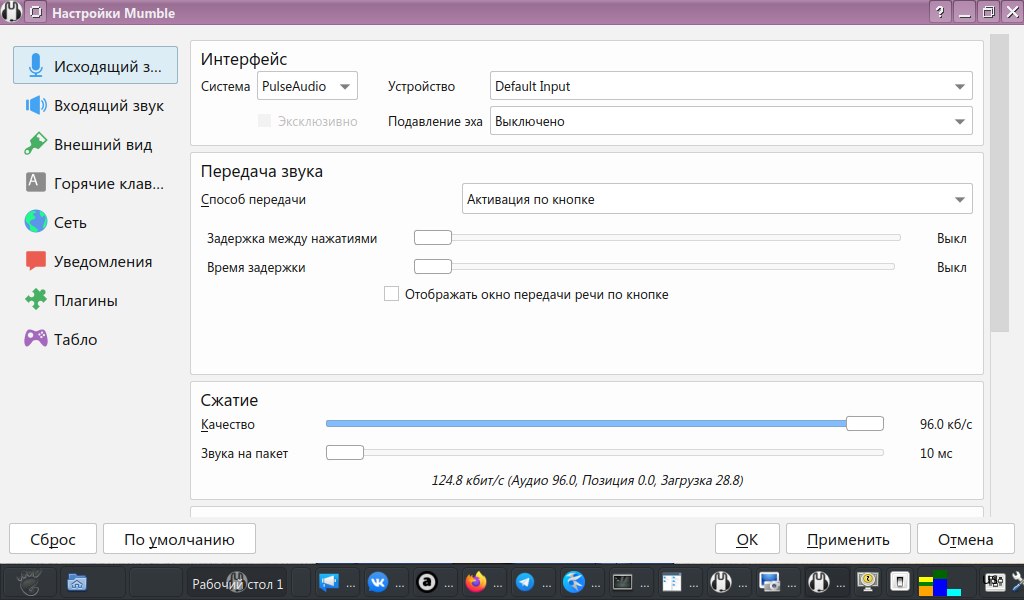1024x600 pixels.
Task: Open the Способ передачи dropdown
Action: 717,198
